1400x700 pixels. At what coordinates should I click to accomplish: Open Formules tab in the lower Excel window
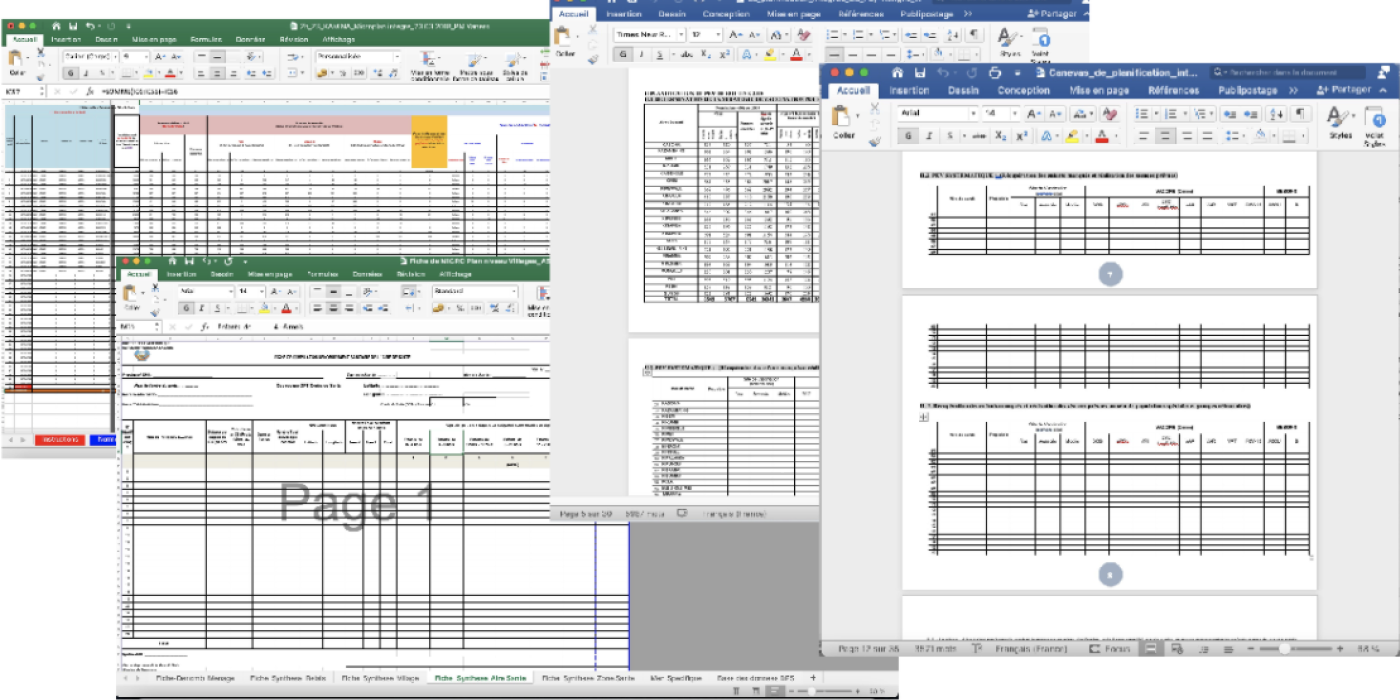322,274
